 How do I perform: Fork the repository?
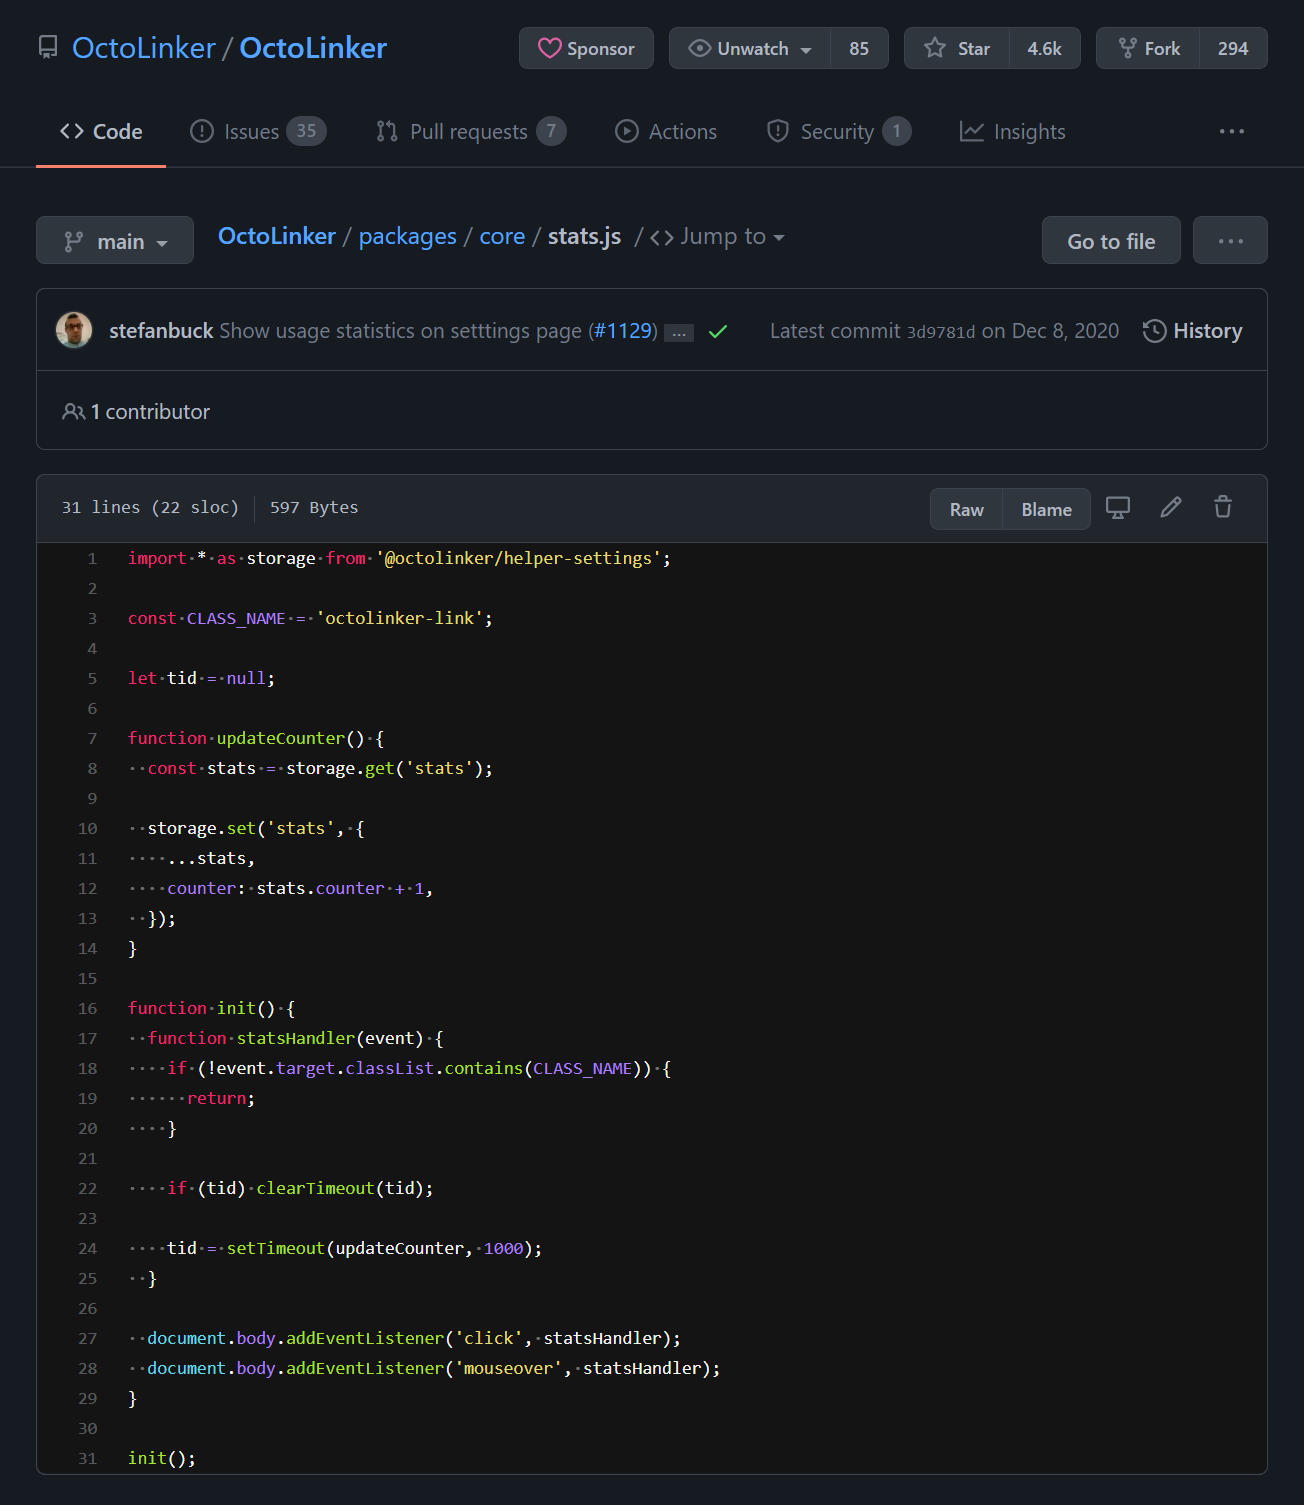pos(1149,48)
